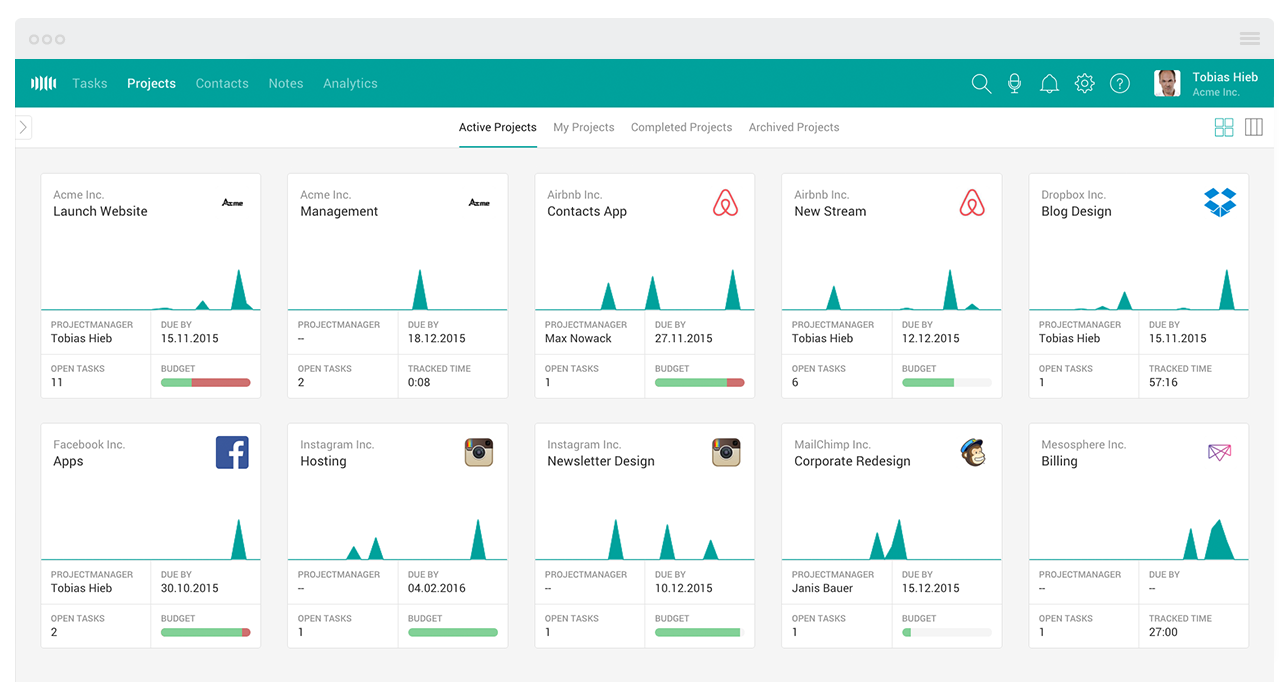This screenshot has width=1286, height=682.
Task: Open the hamburger menu in window title bar
Action: point(1249,39)
